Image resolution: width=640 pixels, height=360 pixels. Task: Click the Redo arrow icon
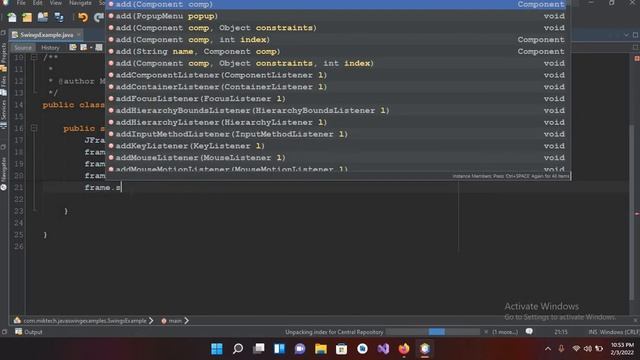(99, 17)
